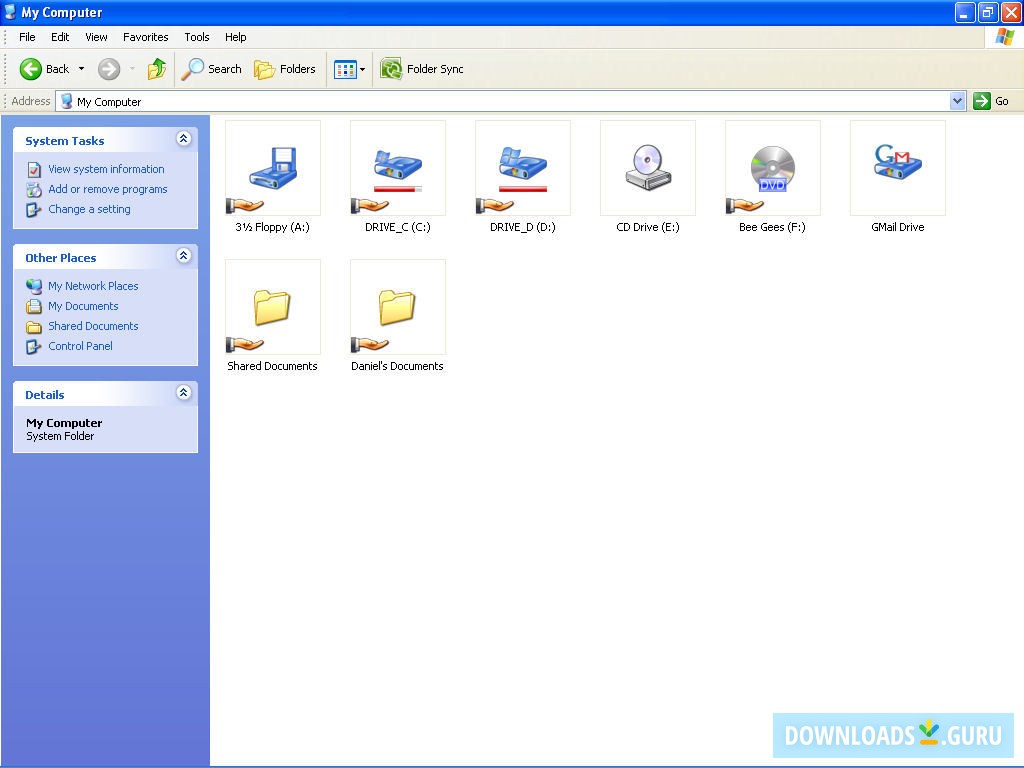This screenshot has height=768, width=1024.
Task: Click the Add or remove programs link
Action: pos(107,189)
